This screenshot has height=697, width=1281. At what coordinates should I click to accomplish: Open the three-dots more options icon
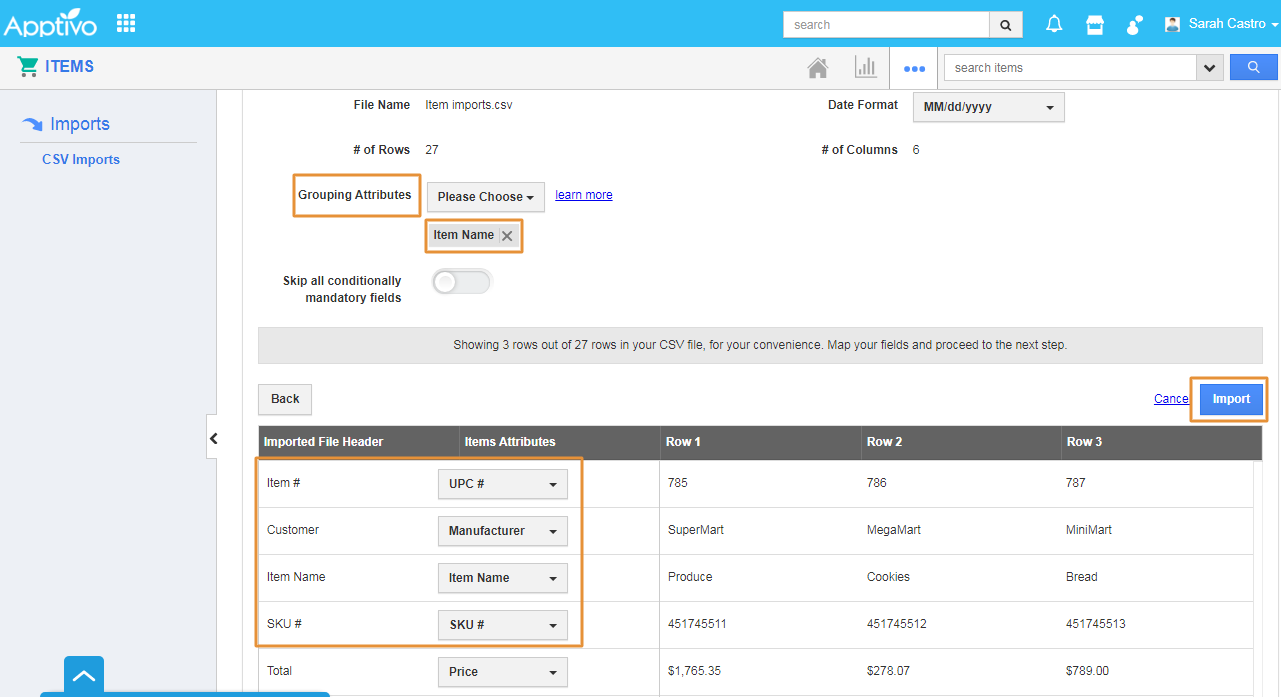pyautogui.click(x=914, y=69)
